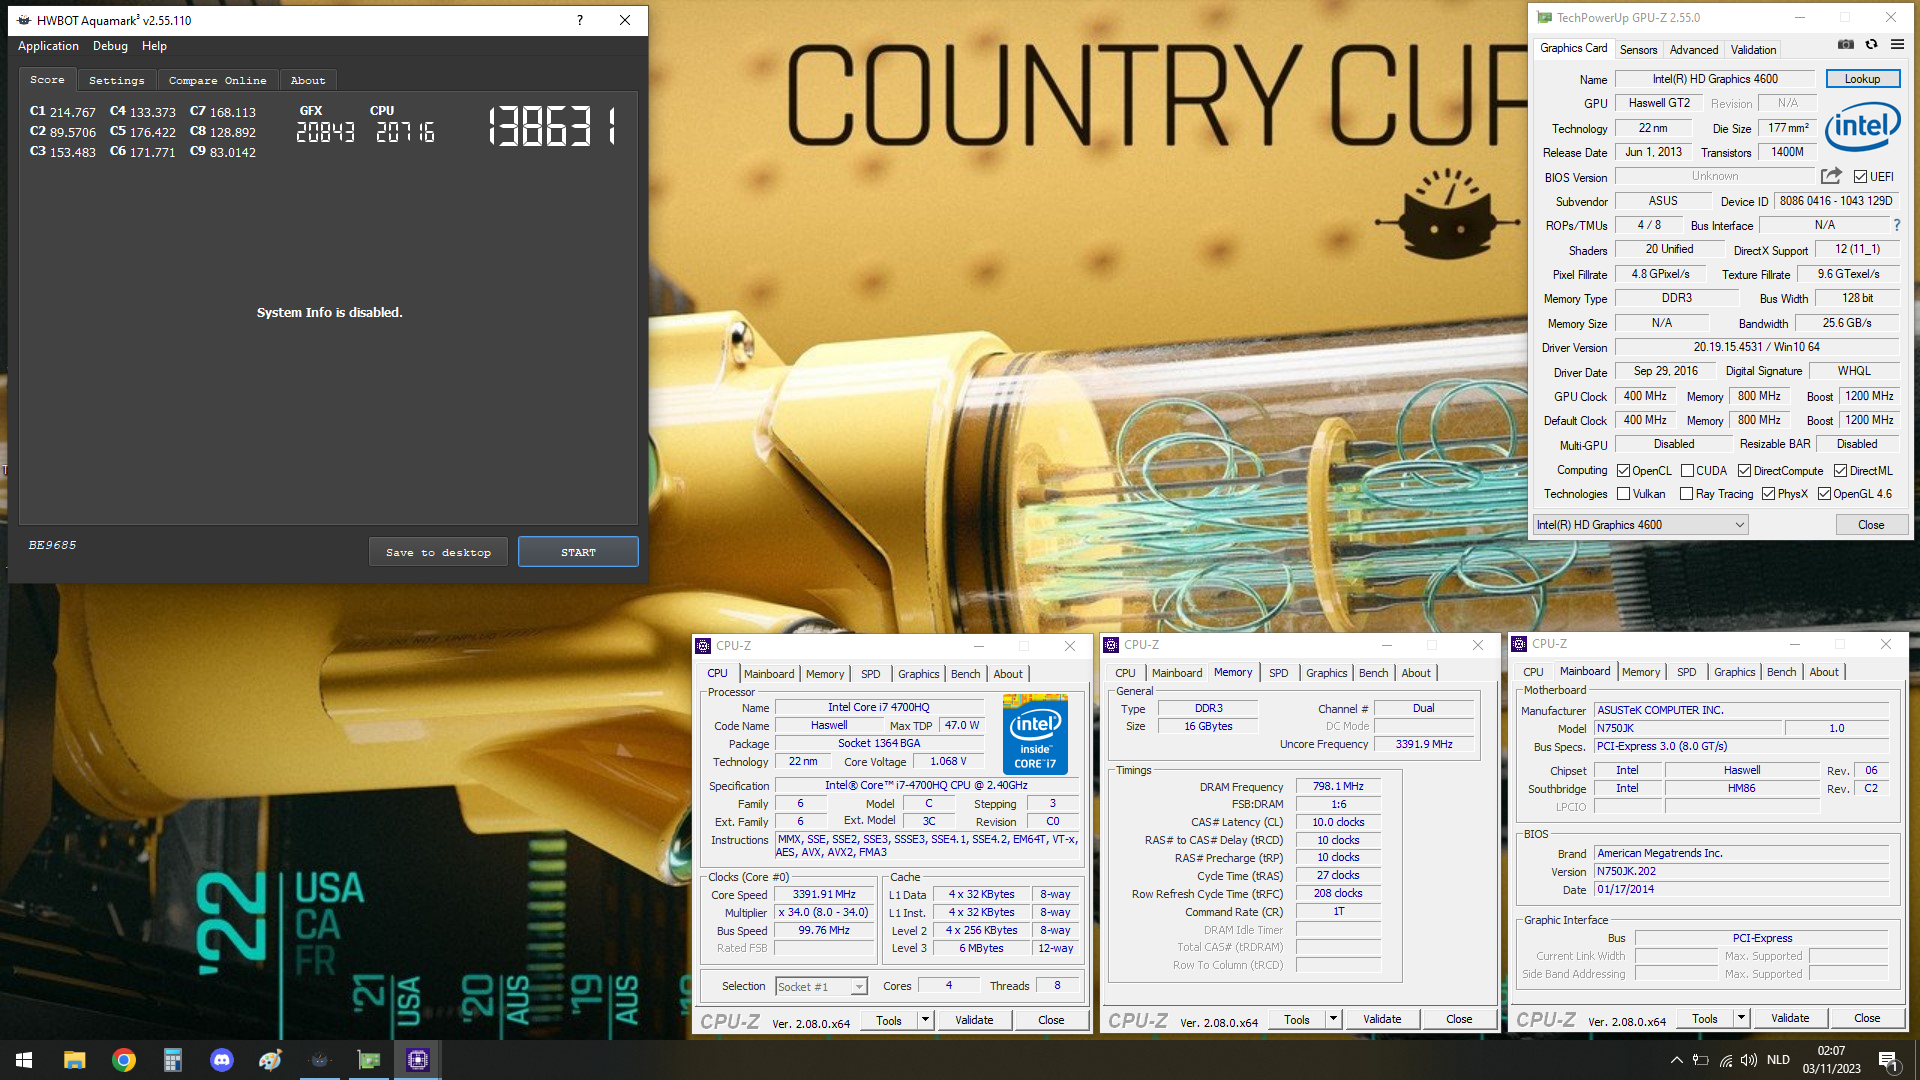Open the notification center icon
This screenshot has height=1080, width=1920.
1889,1060
